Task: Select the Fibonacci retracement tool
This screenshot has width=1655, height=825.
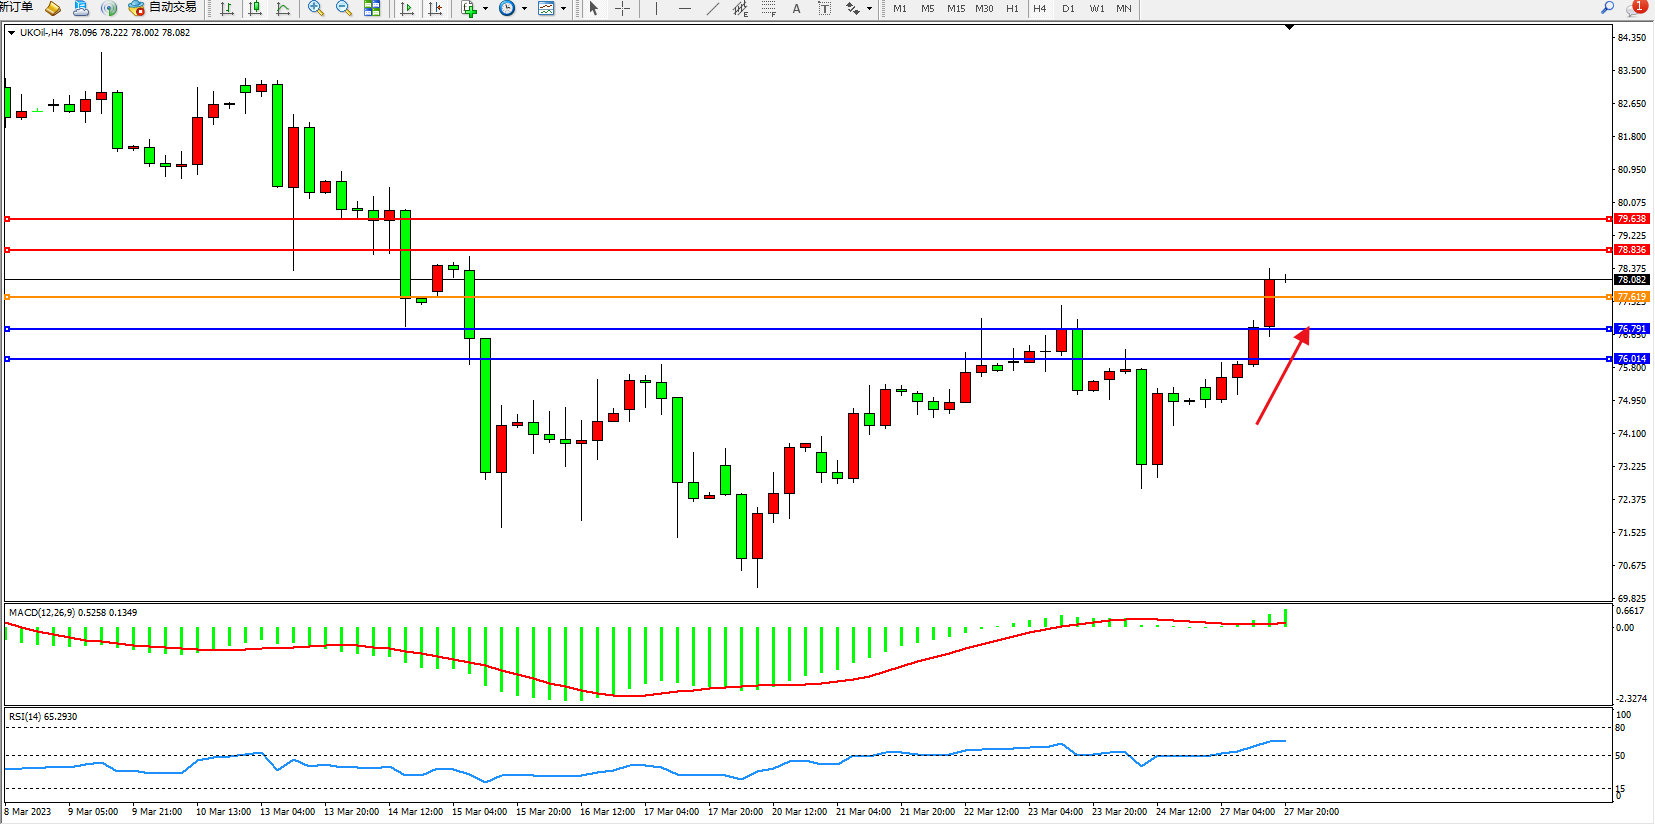Action: pos(768,9)
